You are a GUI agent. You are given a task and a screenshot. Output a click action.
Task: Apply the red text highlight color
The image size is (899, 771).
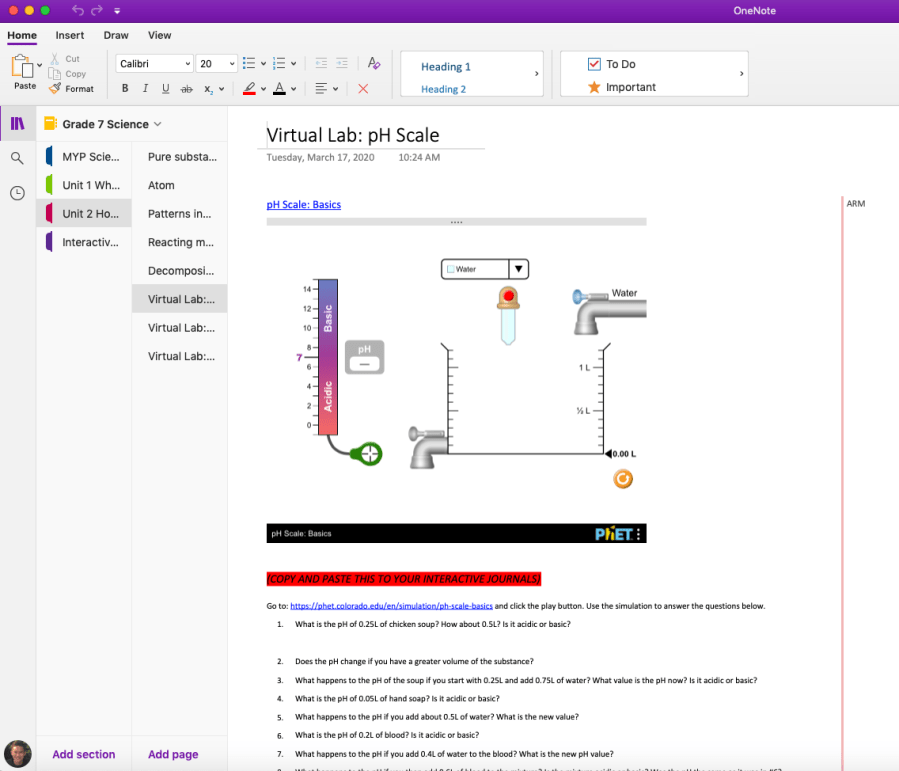249,89
